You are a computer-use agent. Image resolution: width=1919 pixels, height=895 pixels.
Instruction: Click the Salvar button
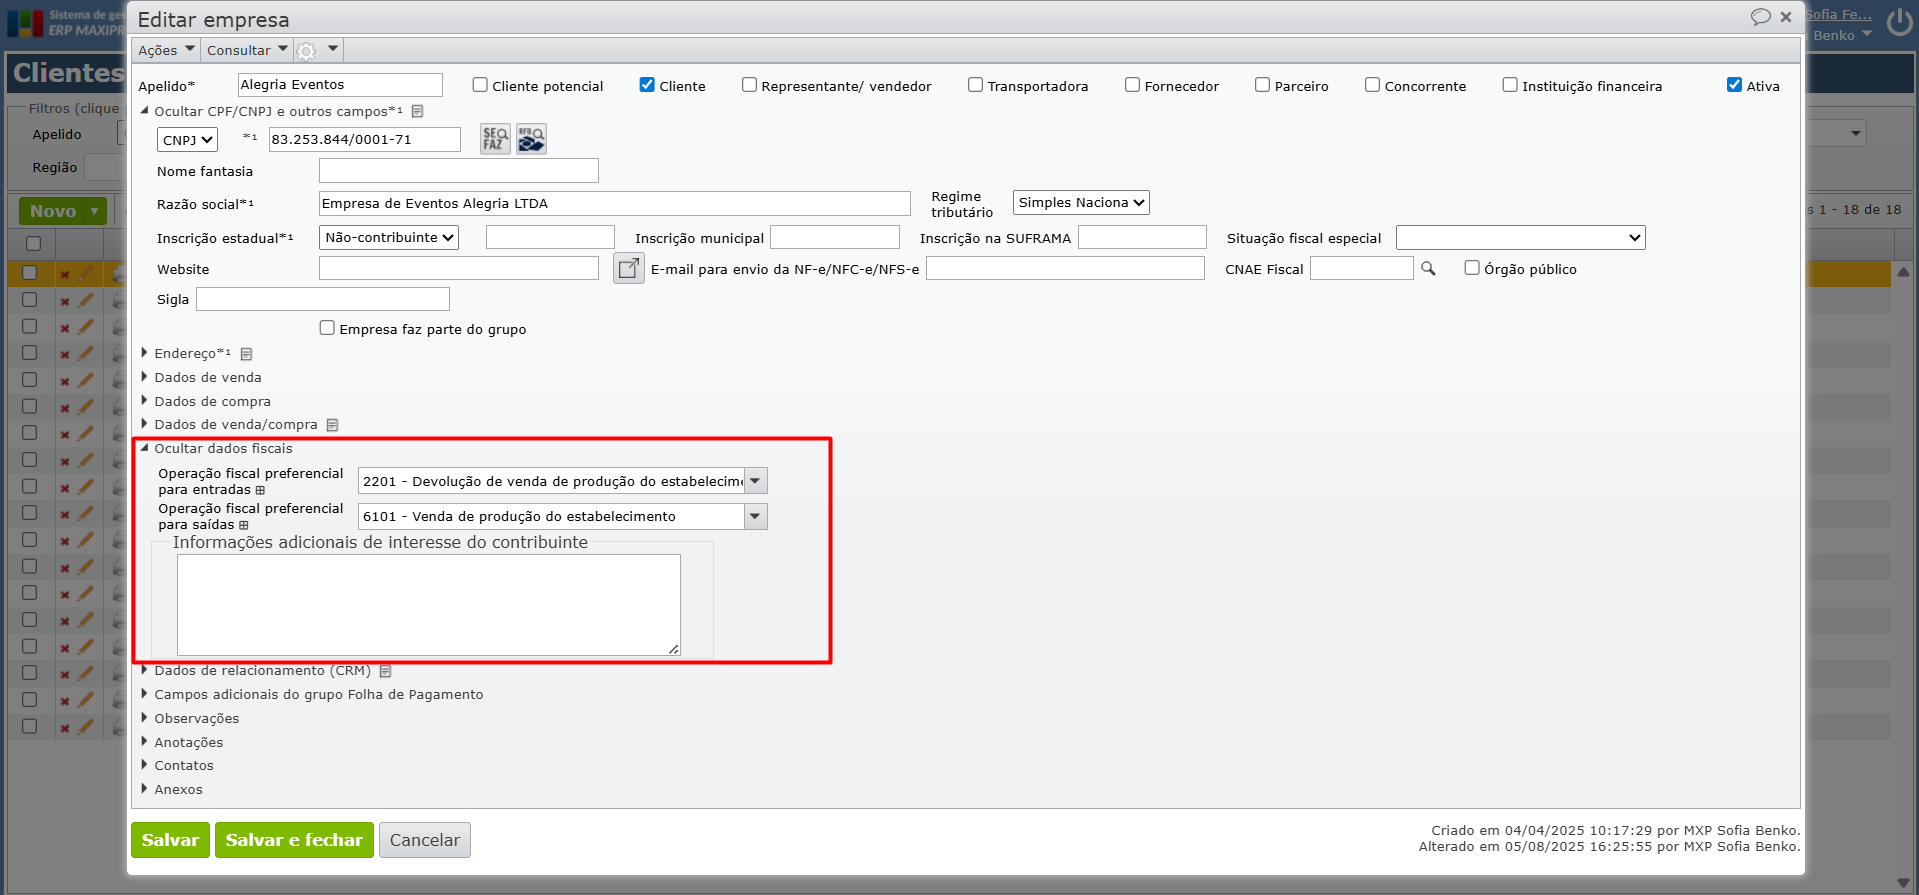[x=171, y=840]
